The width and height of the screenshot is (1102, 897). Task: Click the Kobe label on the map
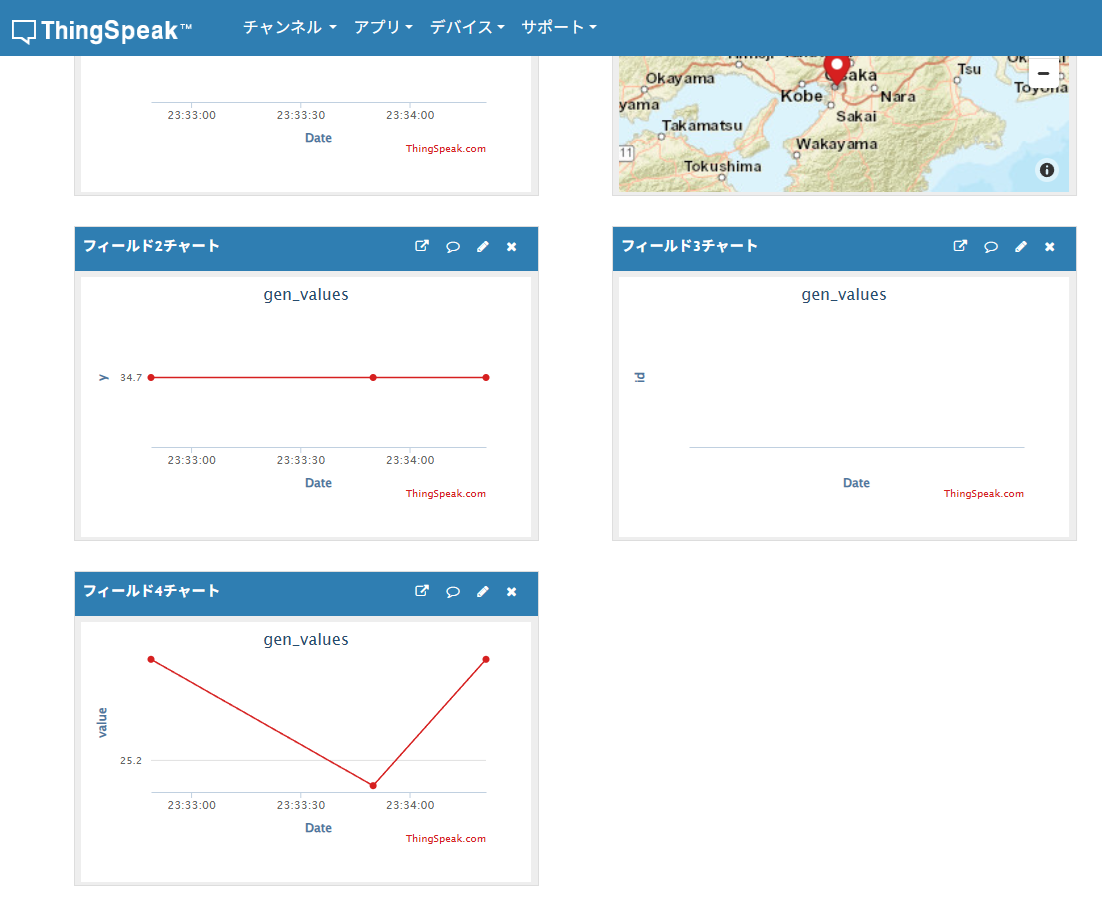point(801,96)
